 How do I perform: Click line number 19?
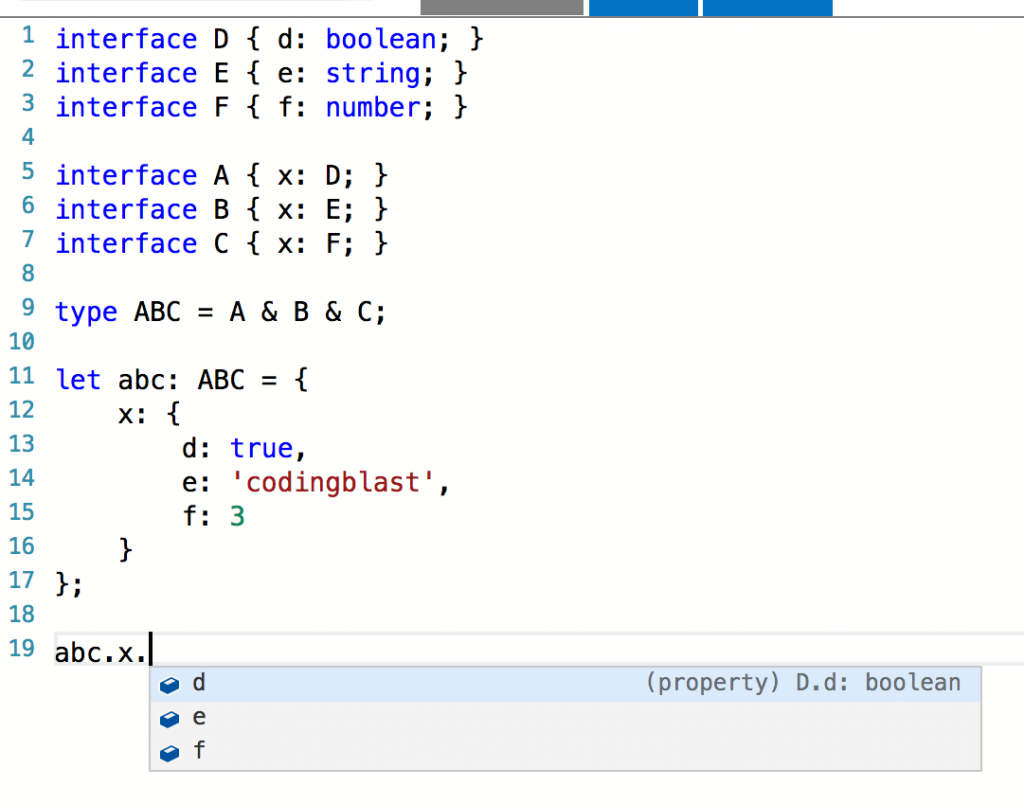point(21,648)
